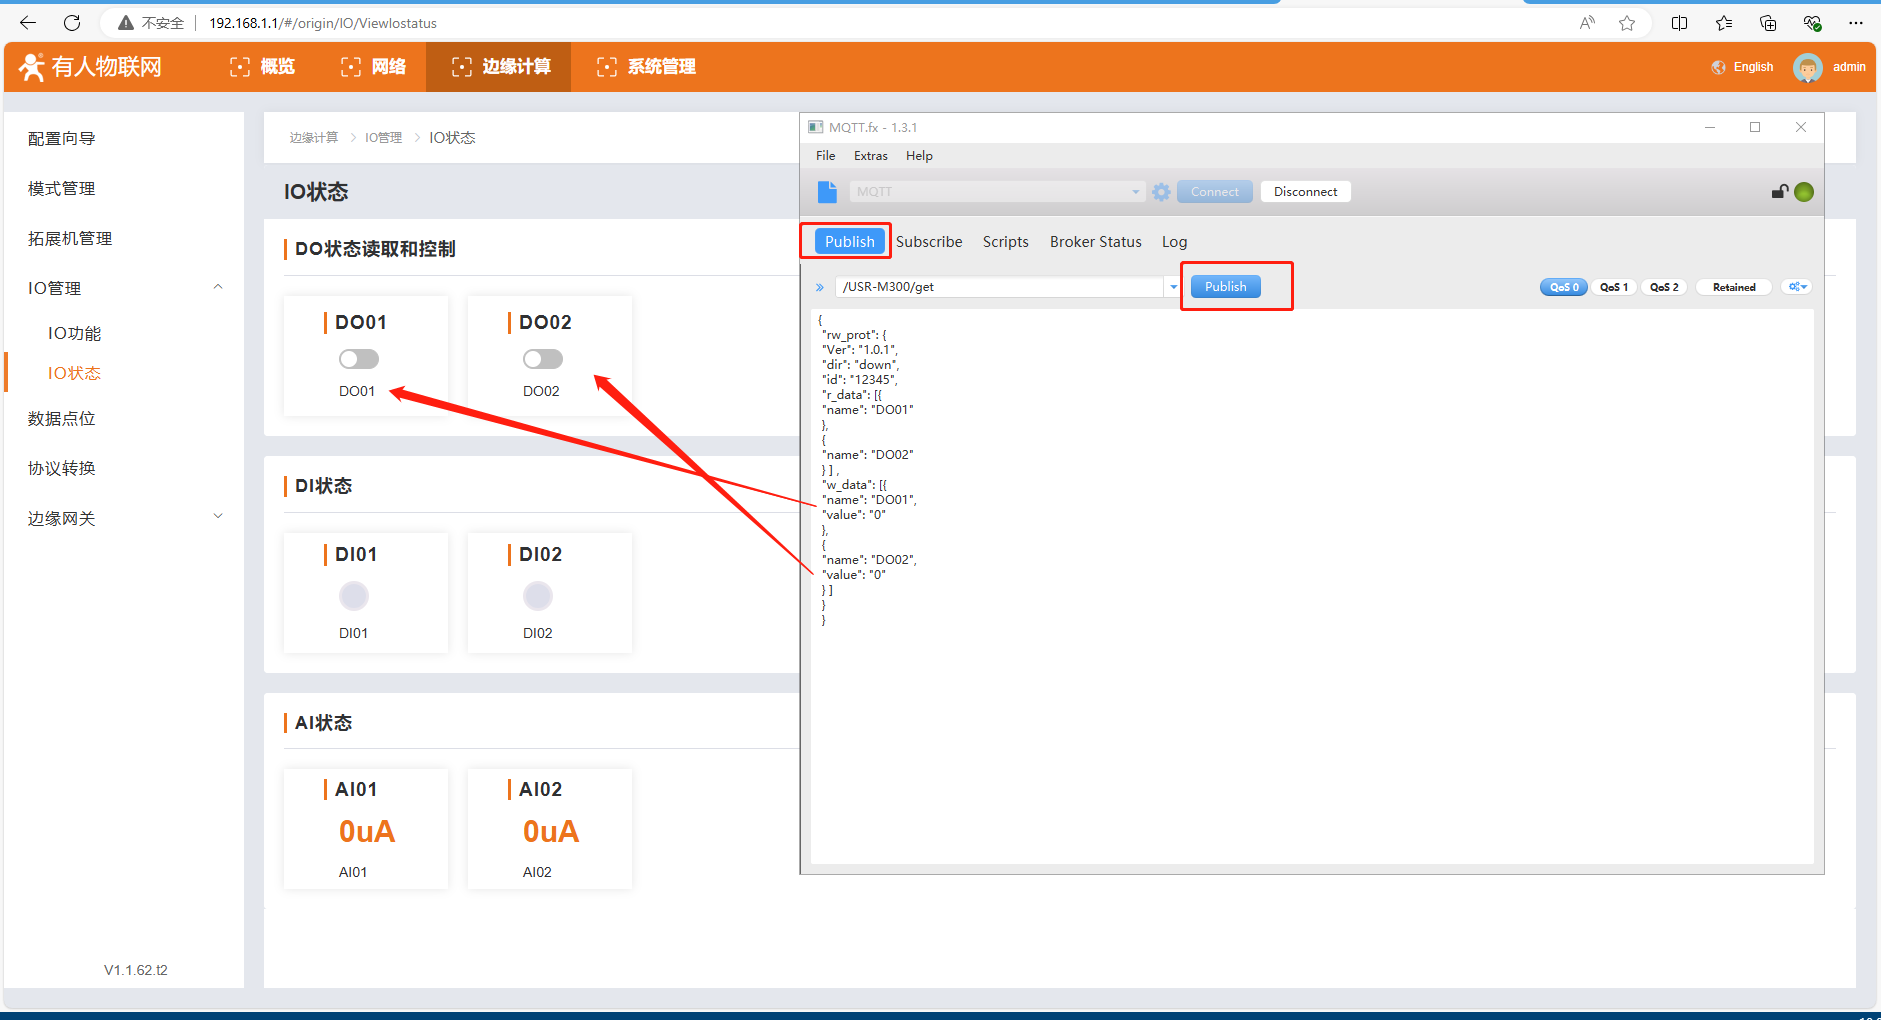
Task: Click the IO管理 breadcrumb link
Action: tap(384, 138)
